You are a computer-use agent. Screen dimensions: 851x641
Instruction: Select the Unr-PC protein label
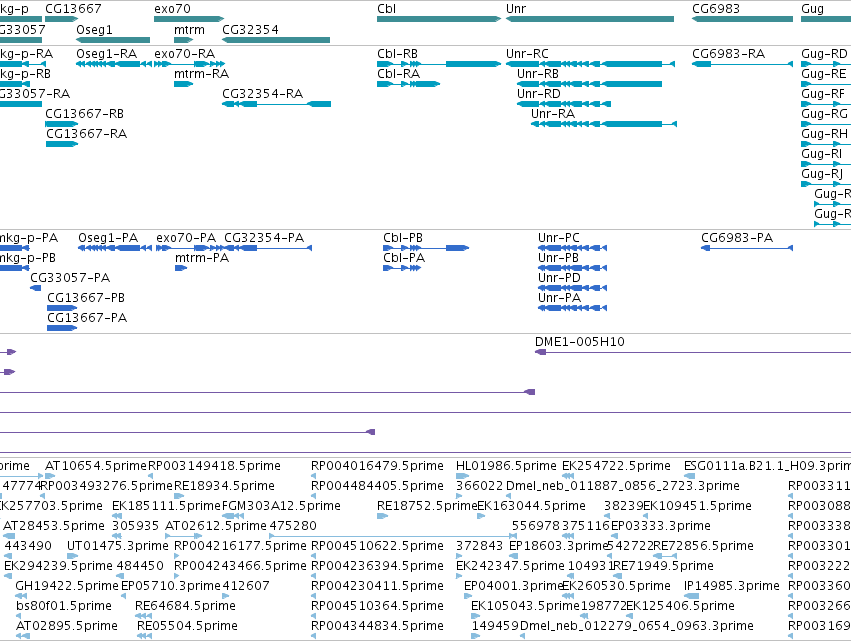point(558,238)
